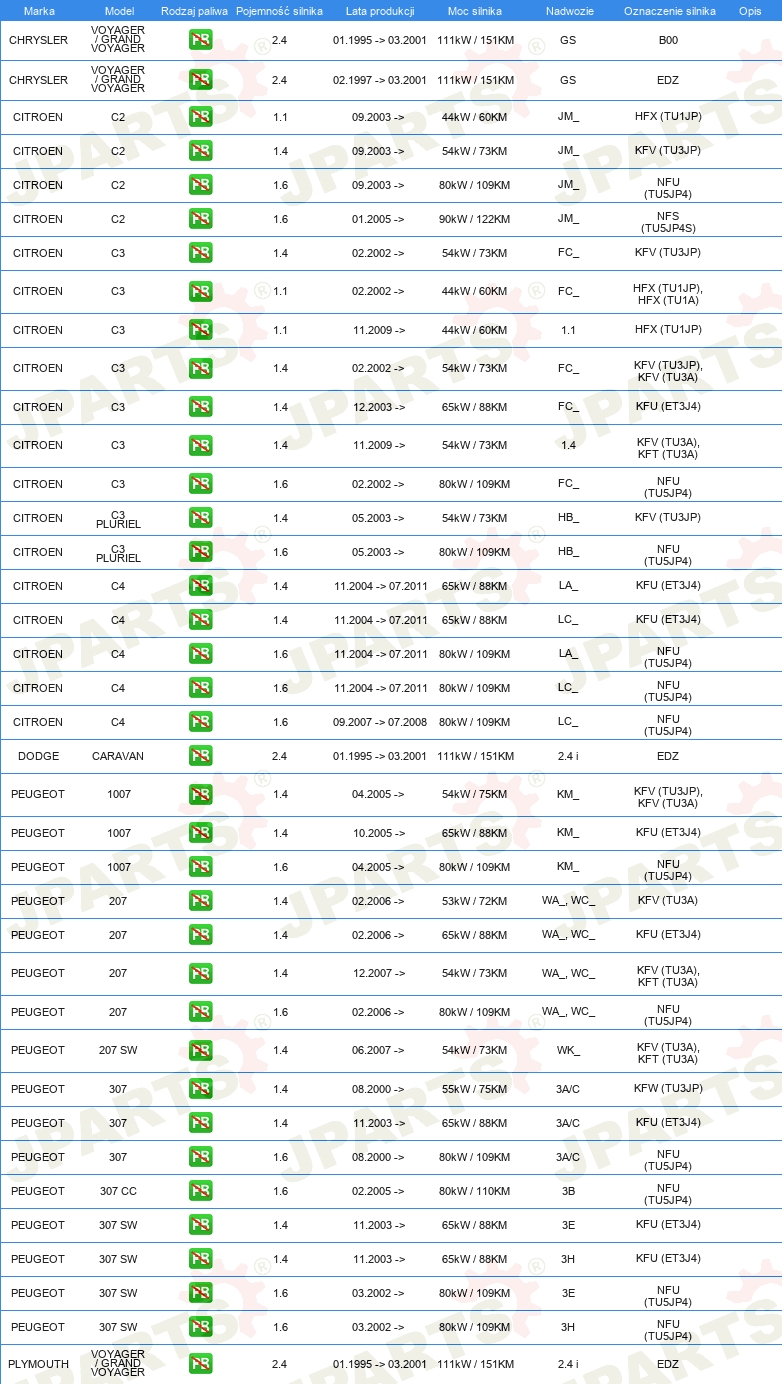Screen dimensions: 782x1384
Task: Select the PLYMOUTH brand cell
Action: (38, 1364)
